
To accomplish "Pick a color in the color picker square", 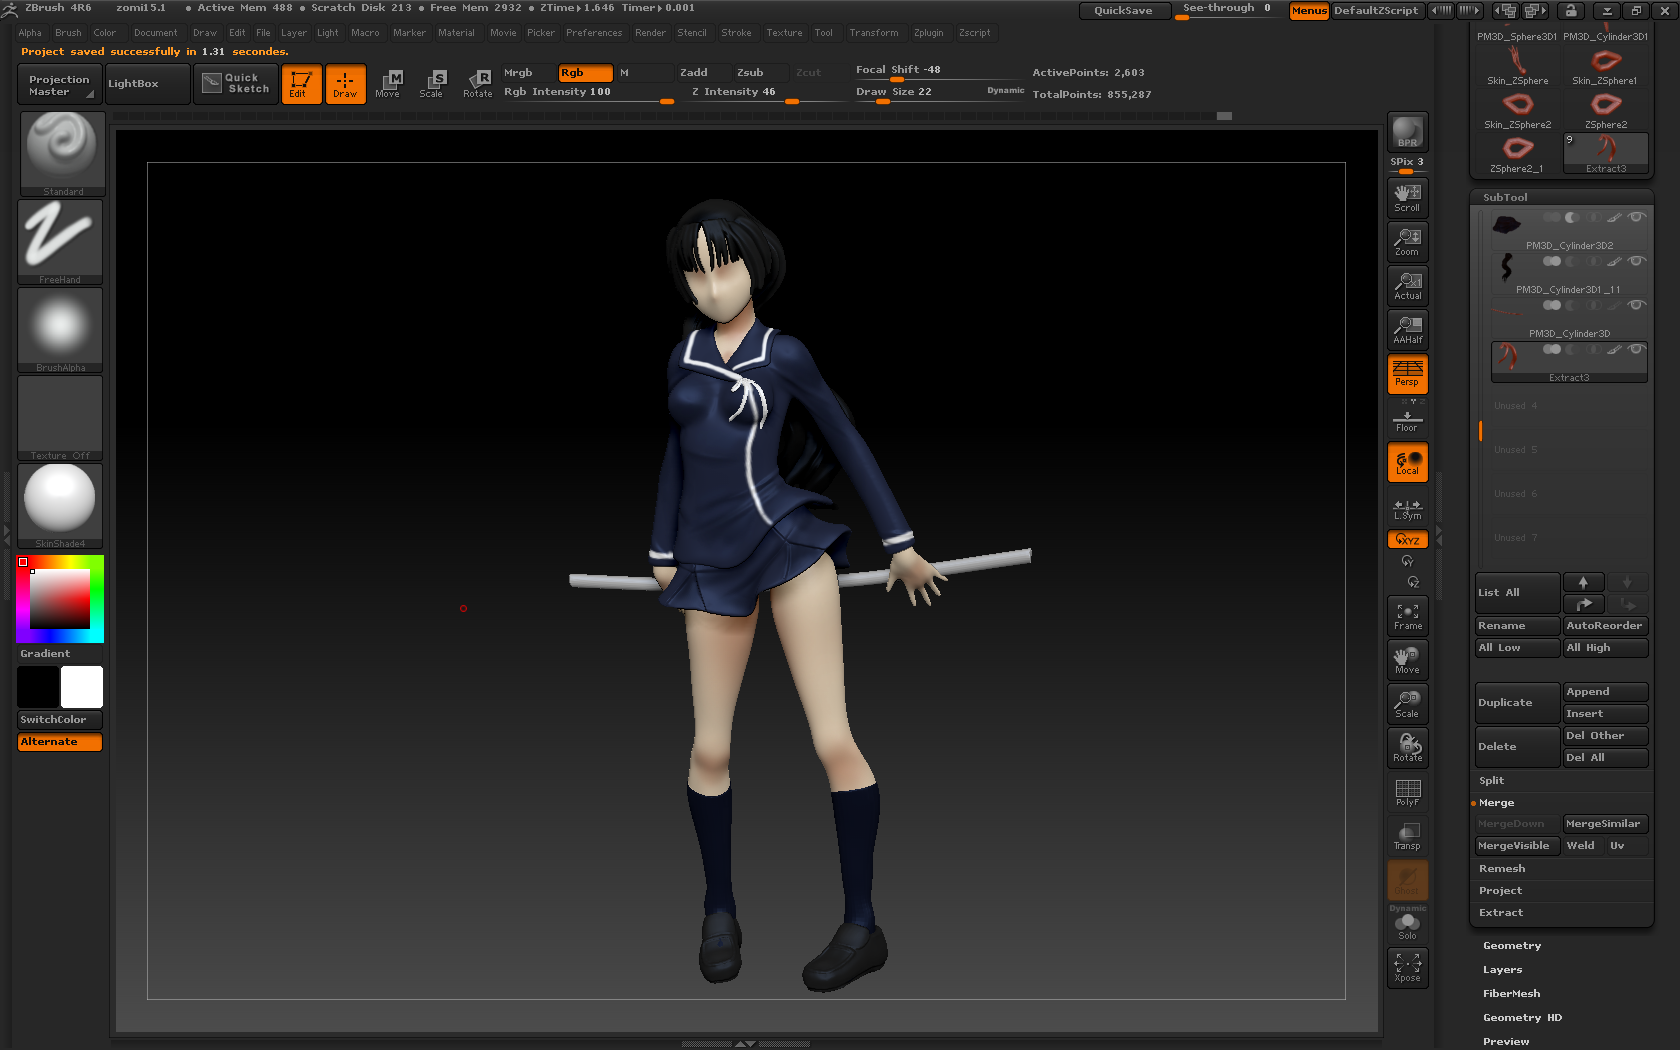I will click(60, 599).
